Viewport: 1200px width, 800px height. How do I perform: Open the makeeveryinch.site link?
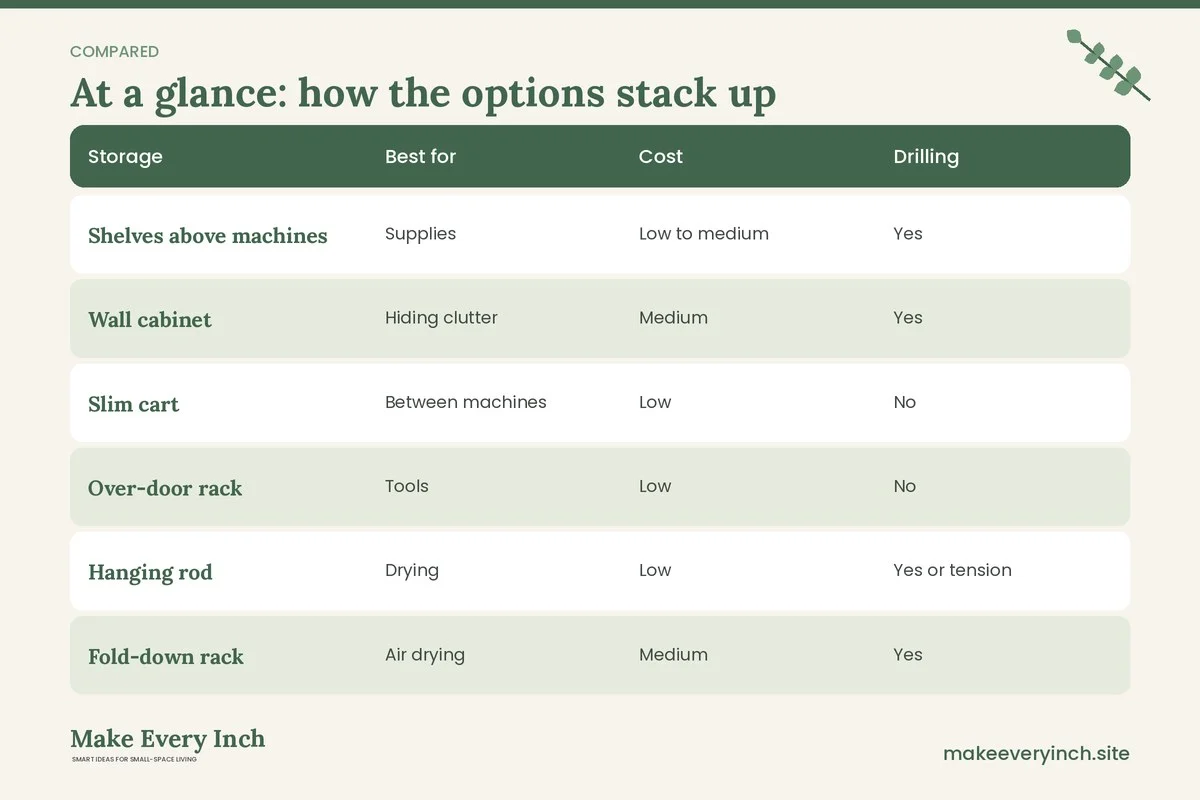click(1036, 753)
